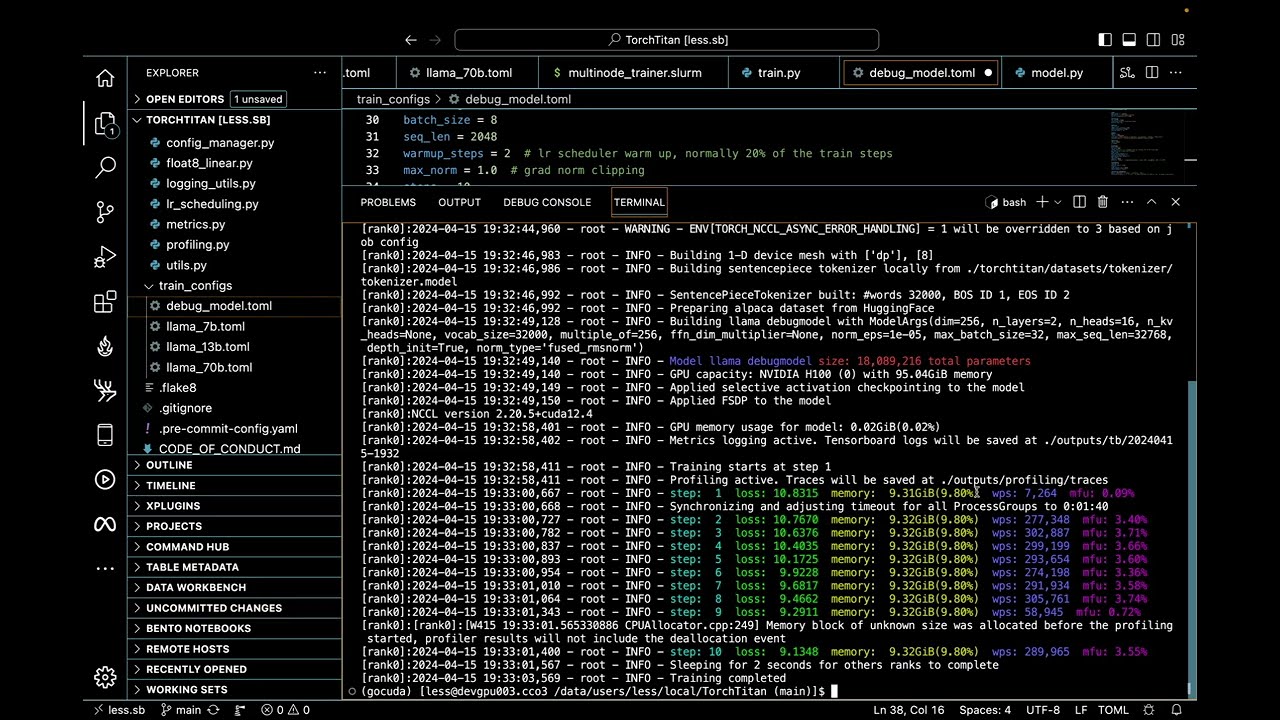1280x720 pixels.
Task: Kill terminal with the trash icon
Action: point(1102,202)
